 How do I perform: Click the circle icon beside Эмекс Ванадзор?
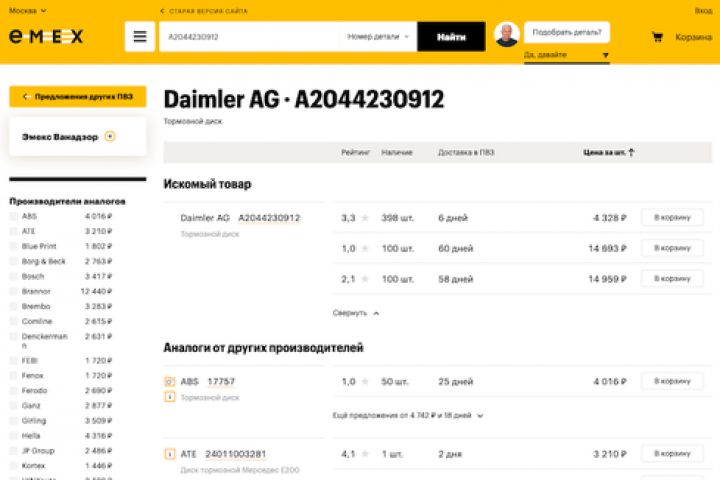(x=110, y=136)
